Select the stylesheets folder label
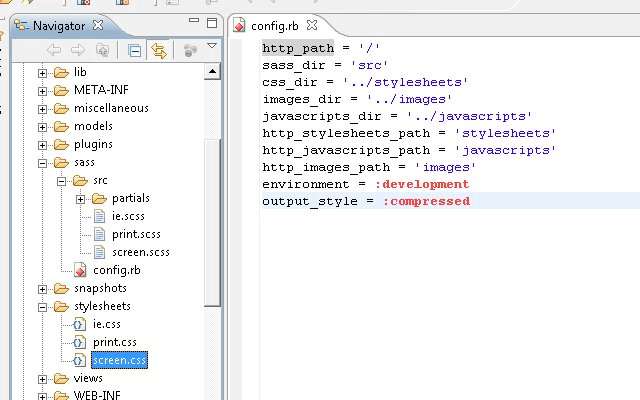 point(102,307)
